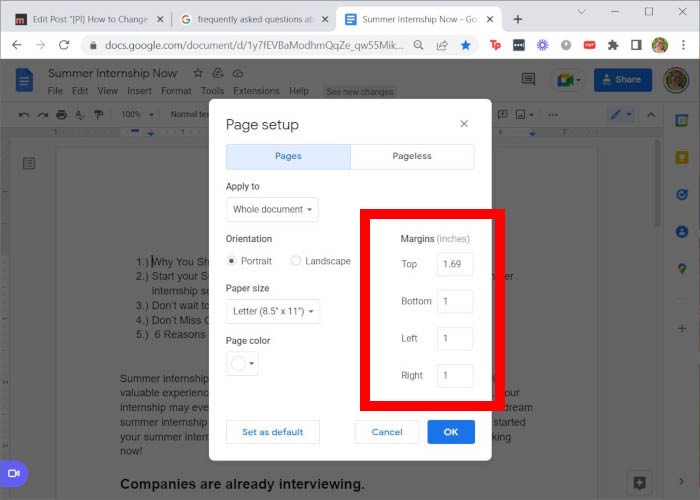
Task: Click the Top margin field
Action: [x=455, y=264]
